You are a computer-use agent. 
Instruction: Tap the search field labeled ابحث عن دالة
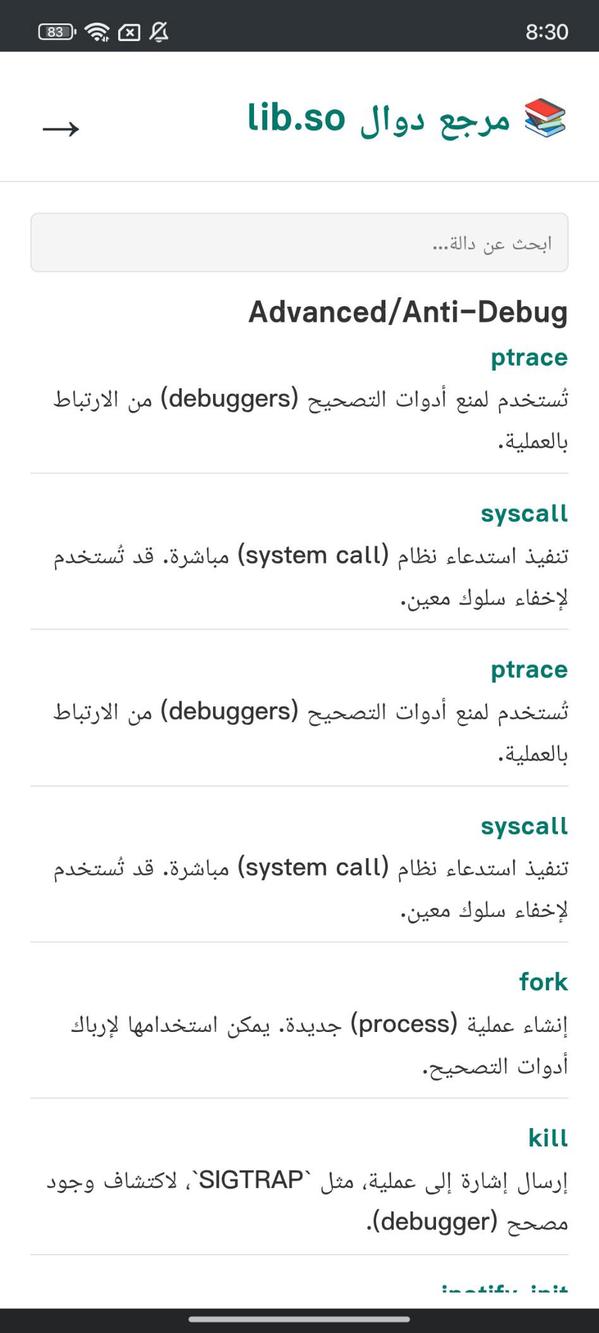coord(299,242)
